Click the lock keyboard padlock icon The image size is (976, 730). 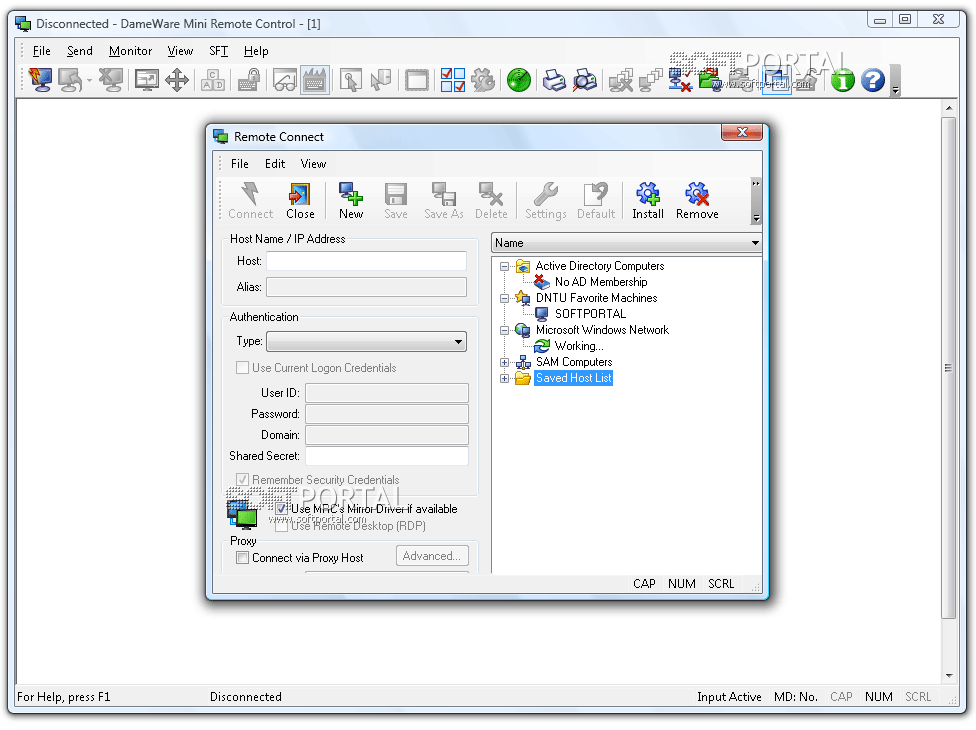(248, 80)
